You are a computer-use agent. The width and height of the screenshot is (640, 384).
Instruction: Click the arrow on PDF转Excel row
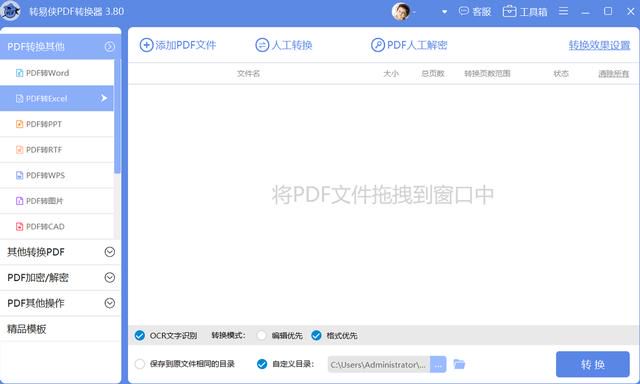point(104,98)
